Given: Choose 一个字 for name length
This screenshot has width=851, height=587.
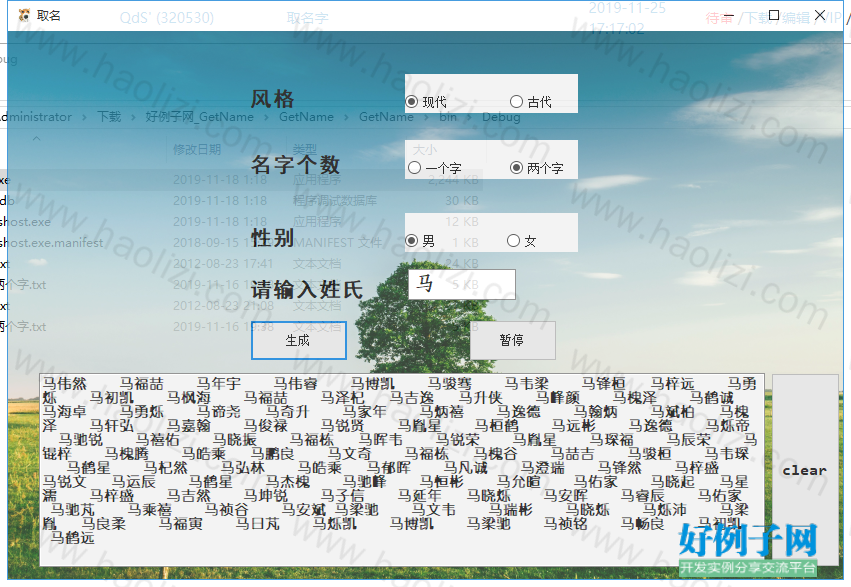Looking at the screenshot, I should pos(435,168).
